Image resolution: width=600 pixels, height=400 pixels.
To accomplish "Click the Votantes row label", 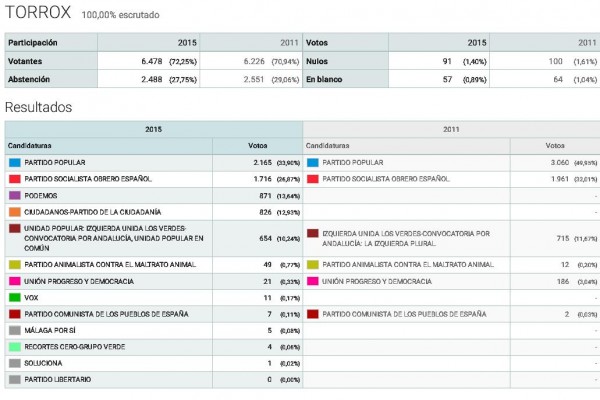I will point(25,61).
